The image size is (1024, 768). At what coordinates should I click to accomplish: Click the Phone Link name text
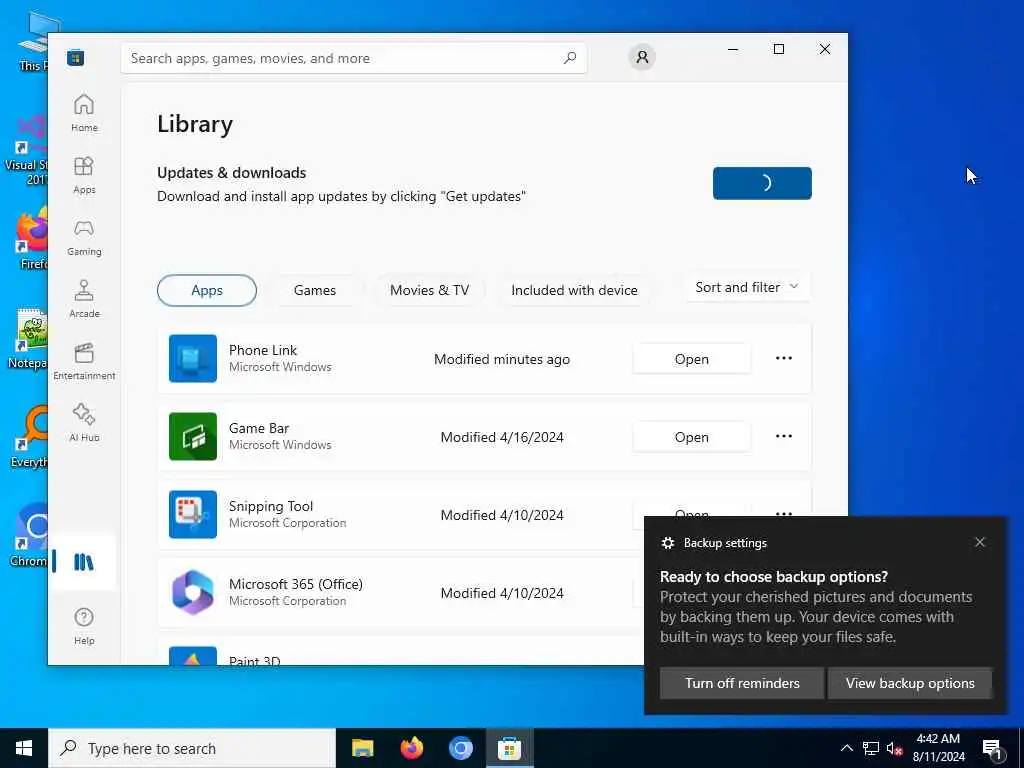point(263,350)
